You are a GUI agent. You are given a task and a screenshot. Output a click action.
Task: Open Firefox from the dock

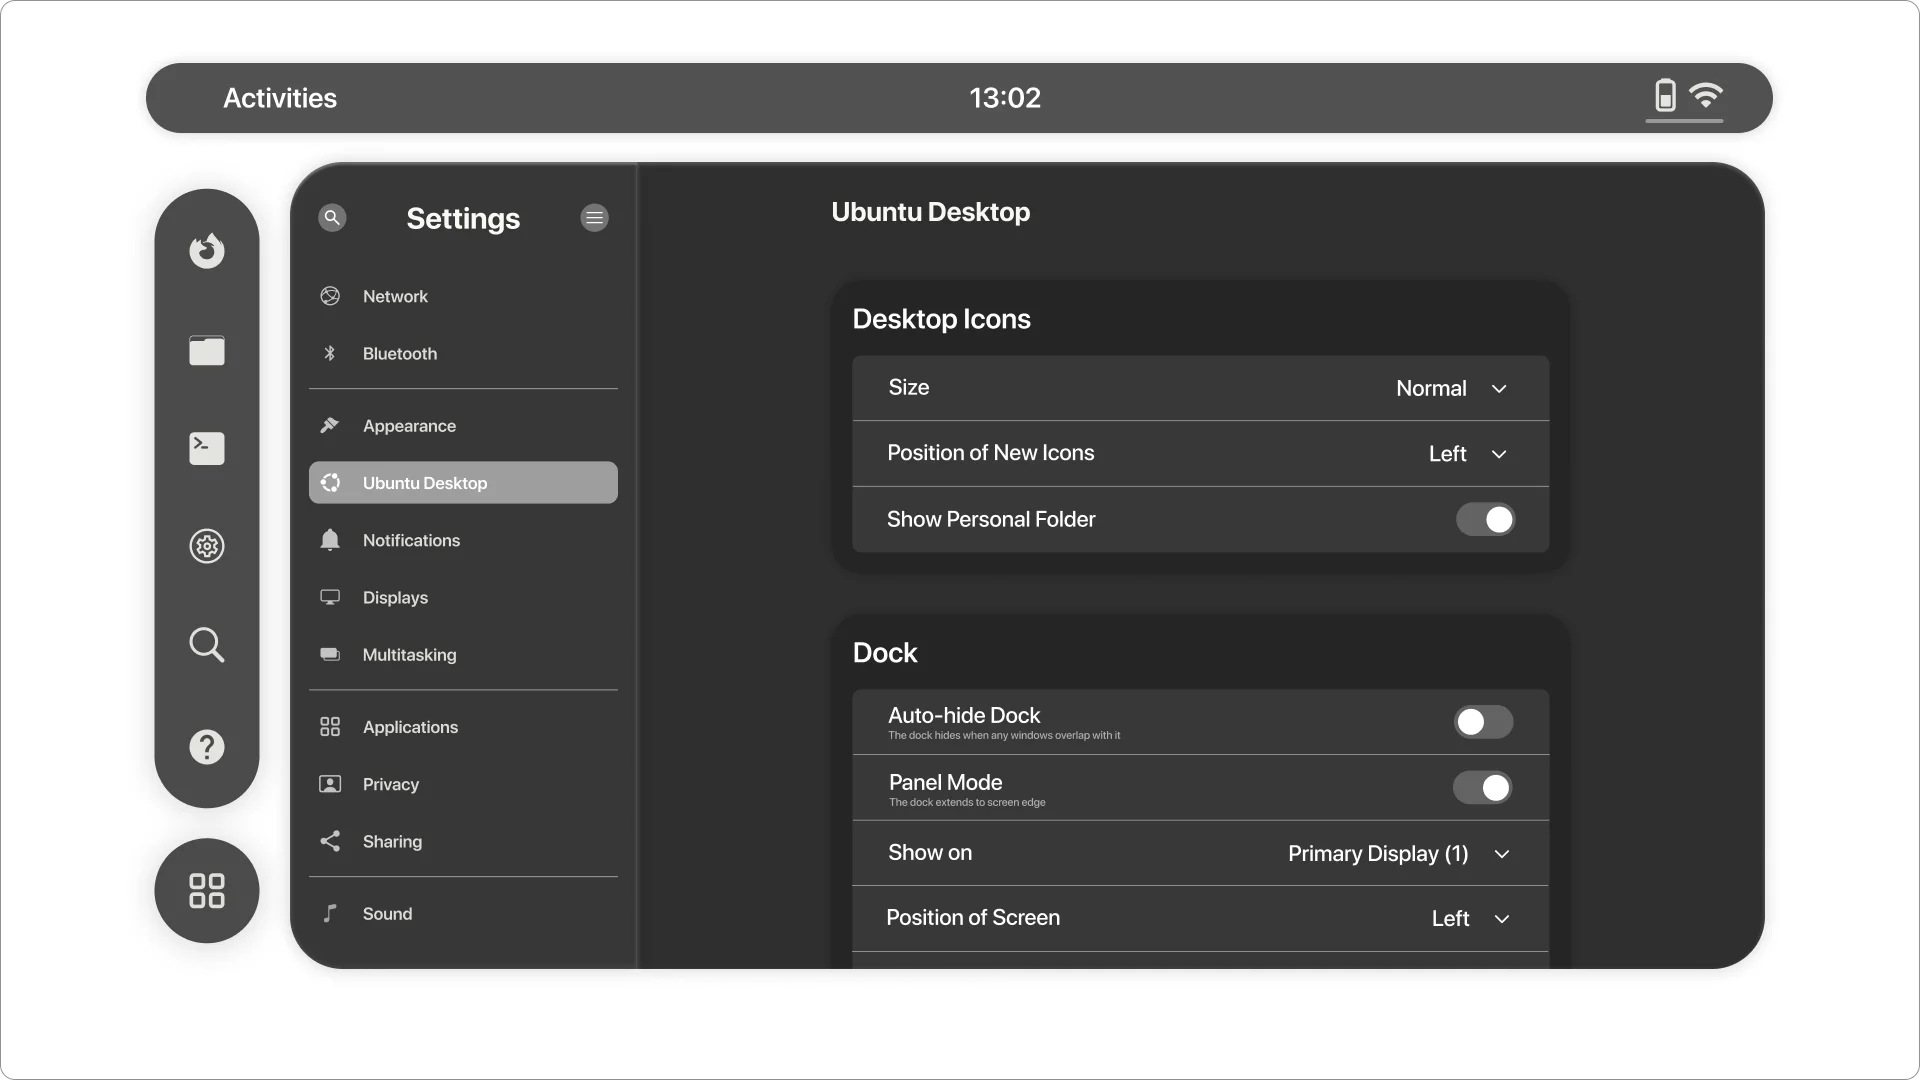point(207,250)
